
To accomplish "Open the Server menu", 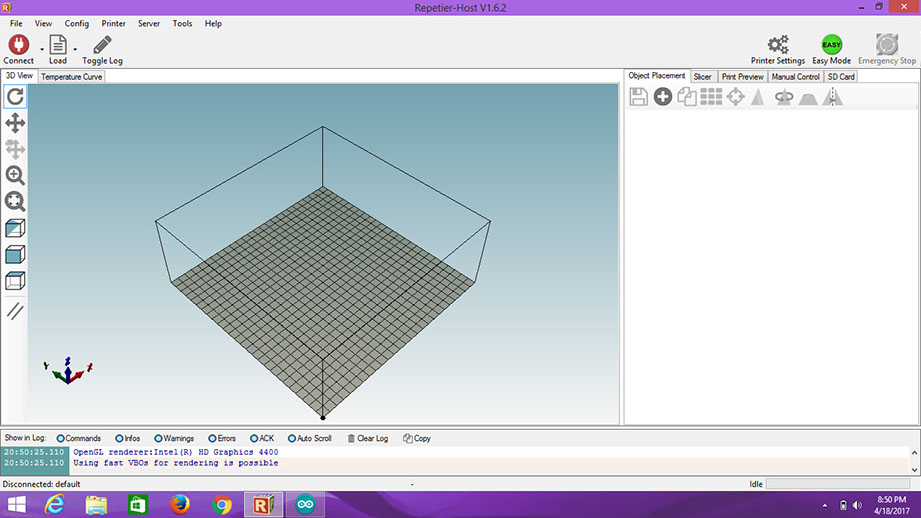I will pyautogui.click(x=149, y=23).
